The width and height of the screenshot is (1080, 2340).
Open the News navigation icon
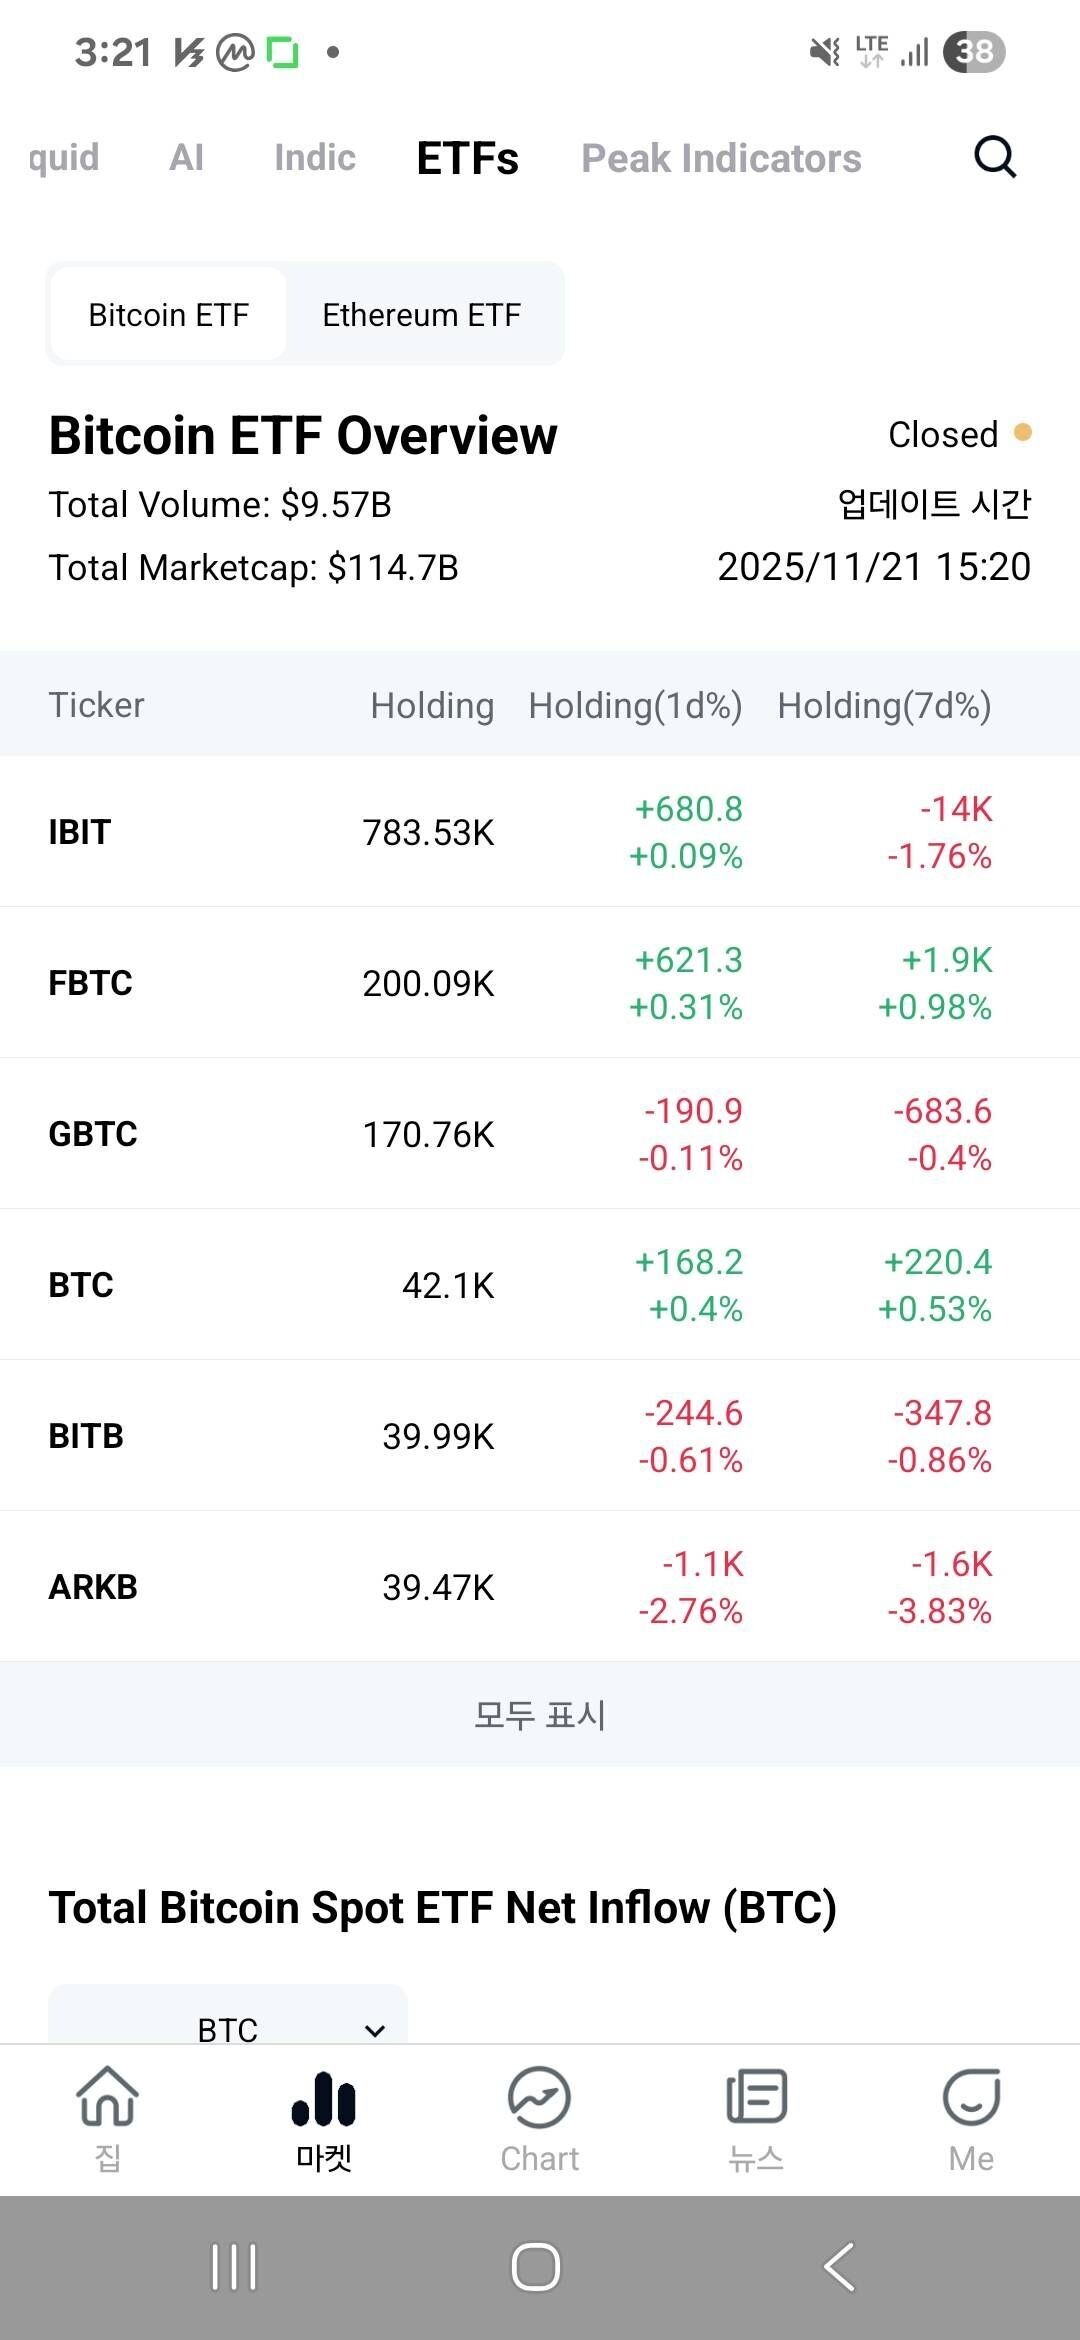pyautogui.click(x=756, y=2096)
